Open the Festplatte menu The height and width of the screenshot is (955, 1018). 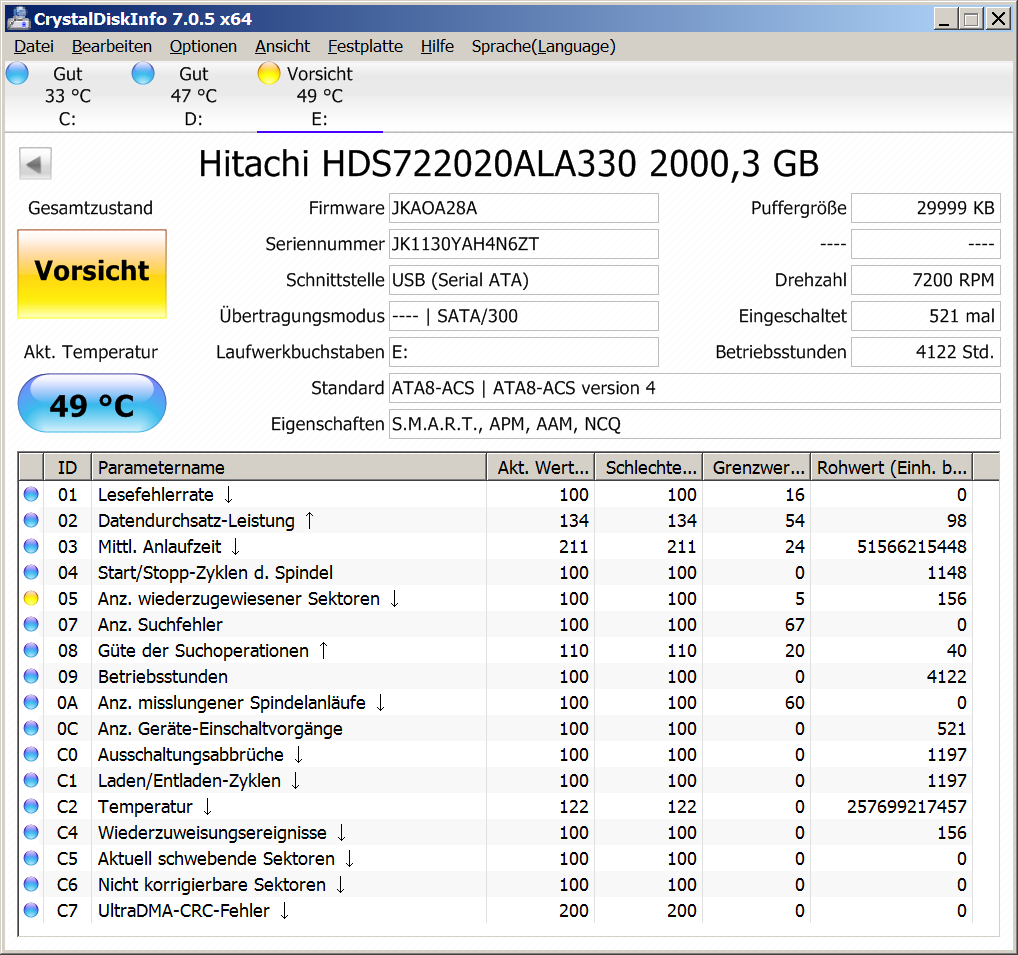tap(365, 46)
